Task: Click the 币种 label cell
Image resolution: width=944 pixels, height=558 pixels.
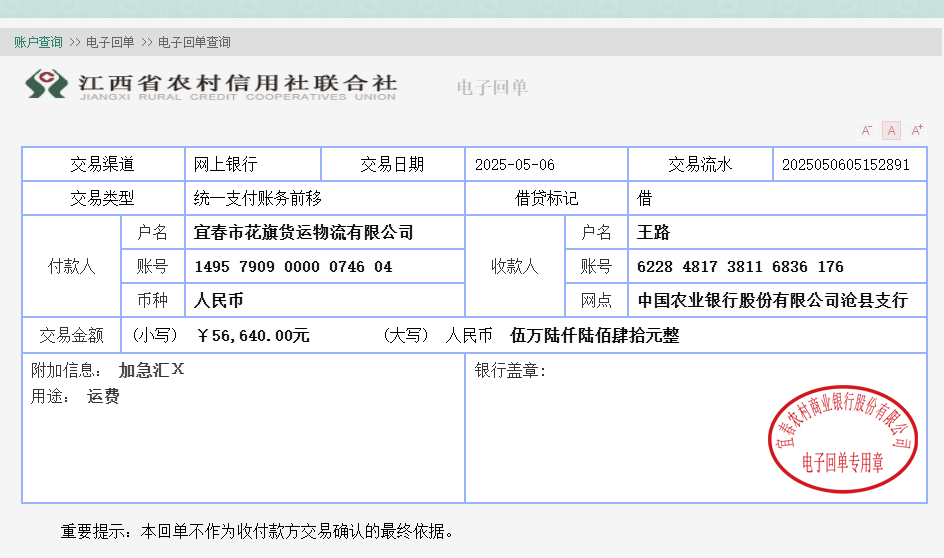Action: coord(152,300)
